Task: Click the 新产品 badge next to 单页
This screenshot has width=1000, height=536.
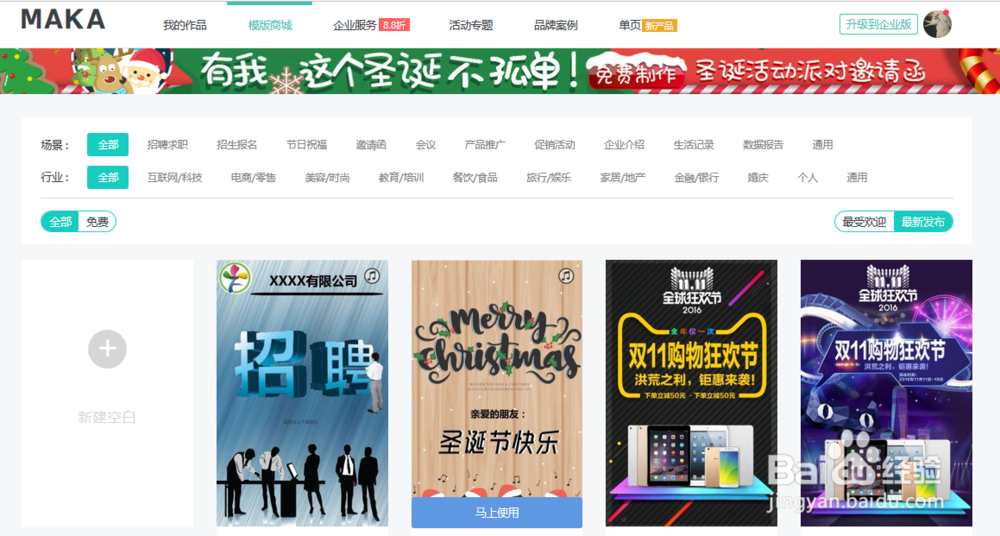Action: [659, 26]
